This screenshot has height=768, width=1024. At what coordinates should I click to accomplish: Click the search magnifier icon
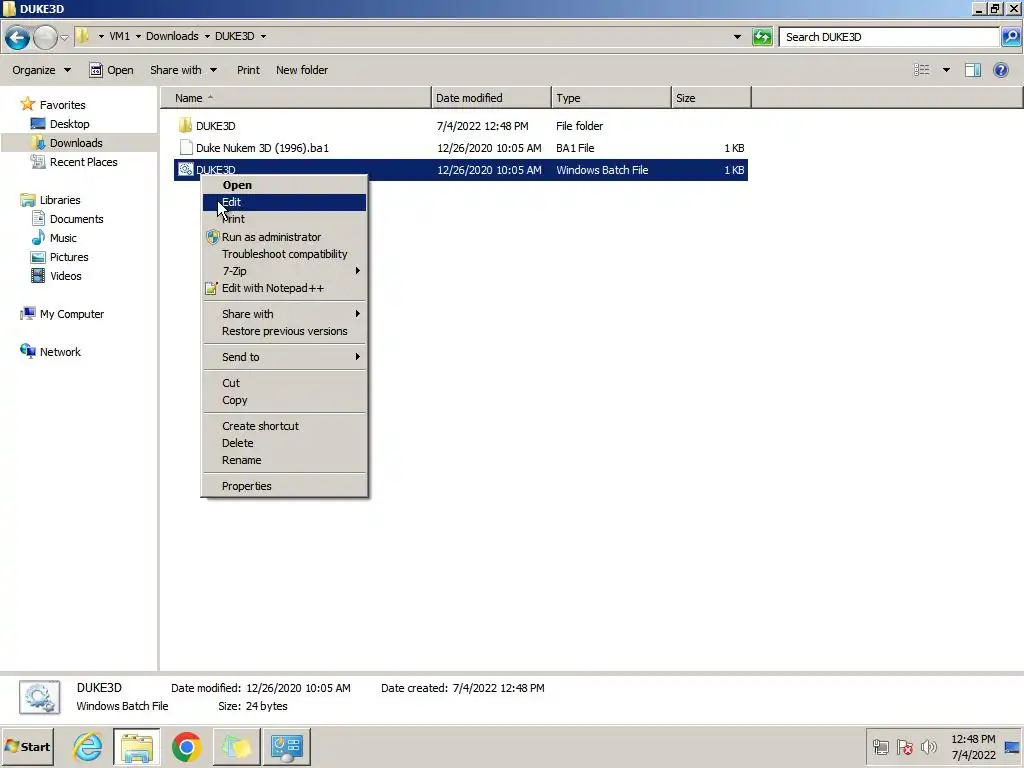click(x=1010, y=37)
